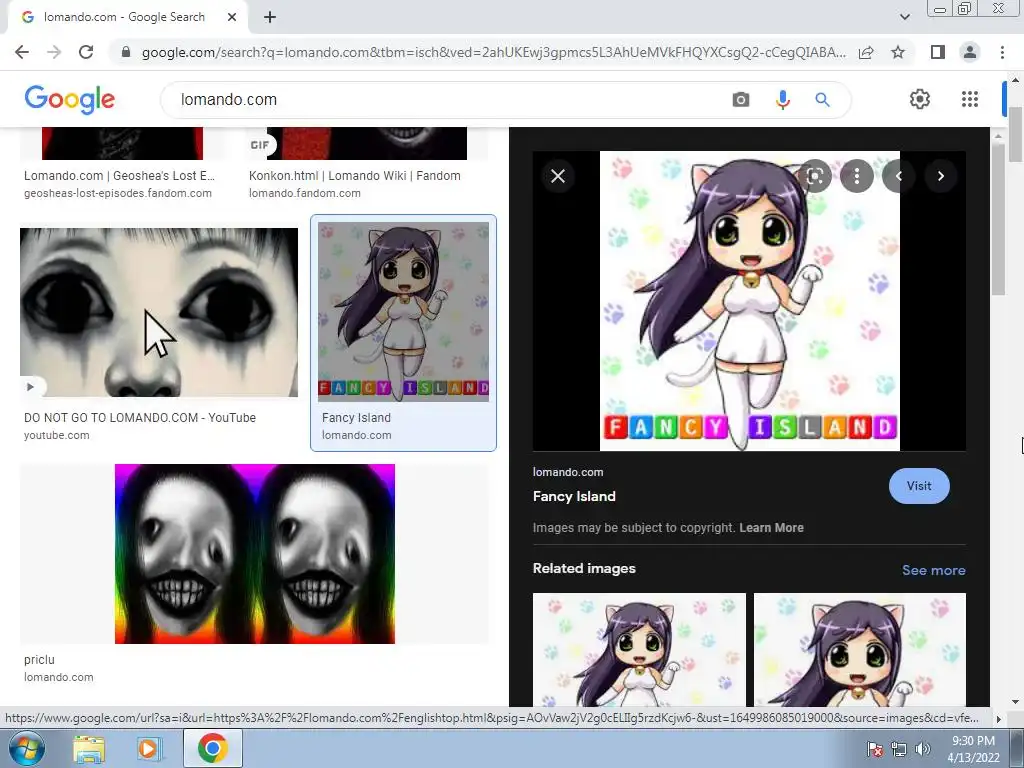Launch Windows Media Player from taskbar
1024x768 pixels.
[148, 749]
